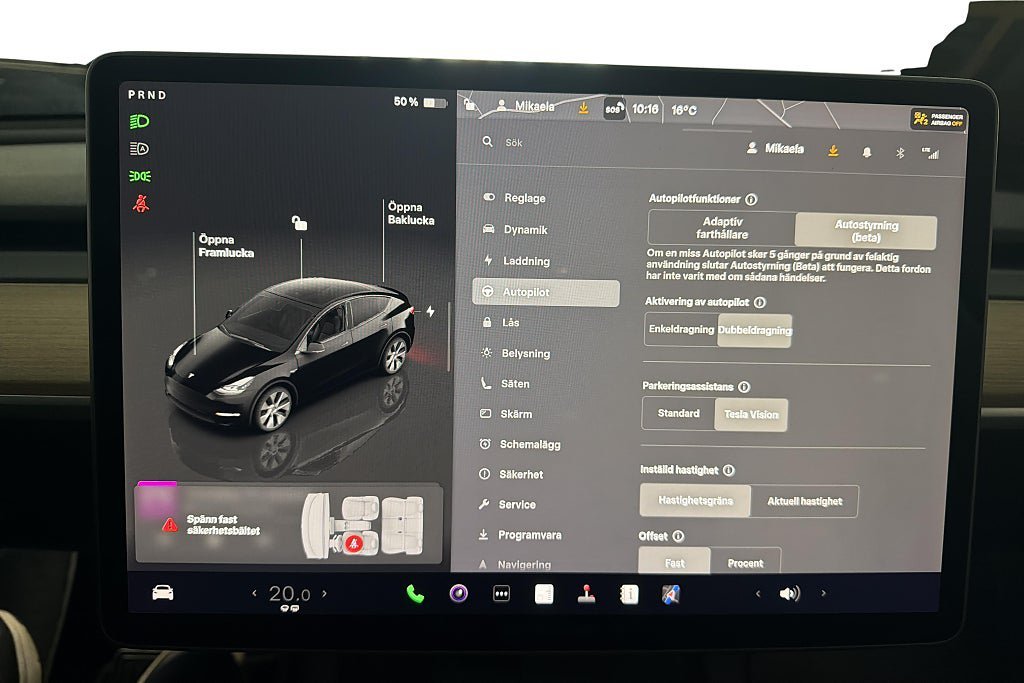Set parking assist to Standard
The image size is (1024, 683).
click(x=679, y=413)
